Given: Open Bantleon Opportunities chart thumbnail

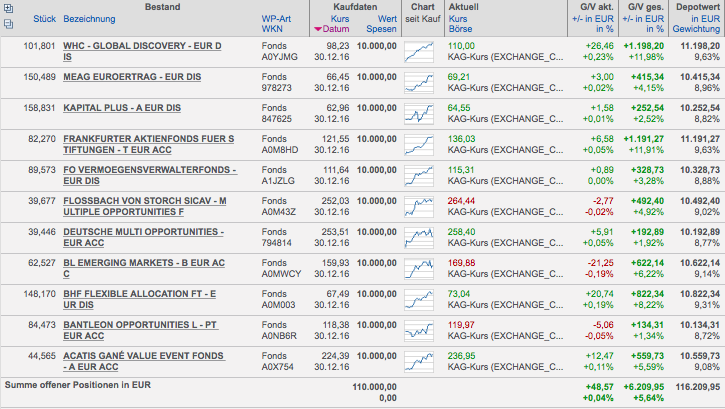Looking at the screenshot, I should [x=419, y=330].
